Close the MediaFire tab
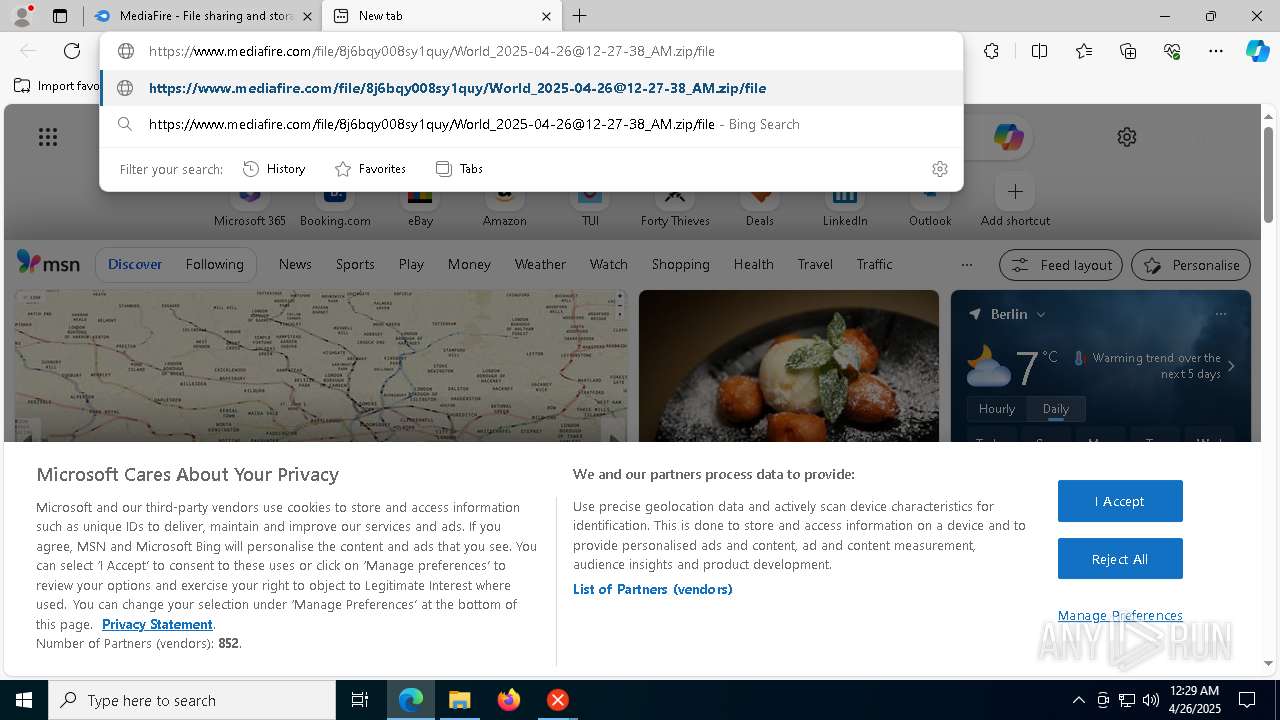 pyautogui.click(x=306, y=16)
